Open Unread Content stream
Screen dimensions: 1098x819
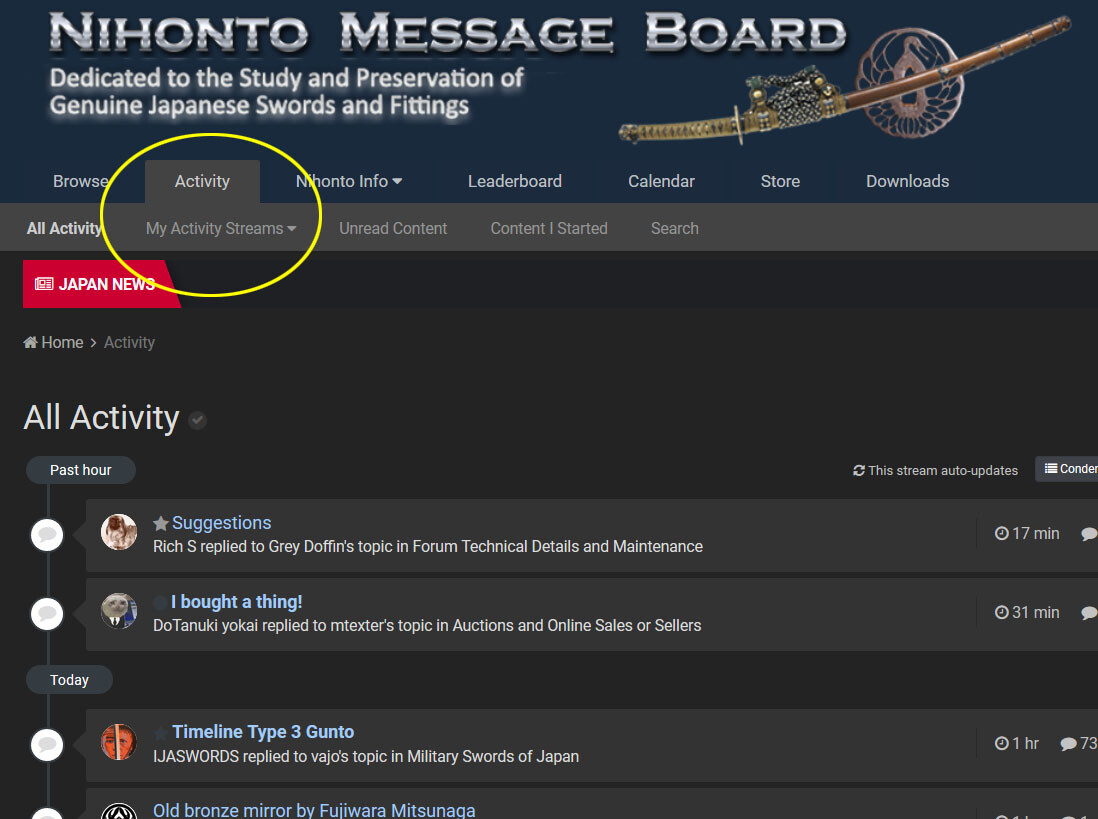(x=393, y=228)
